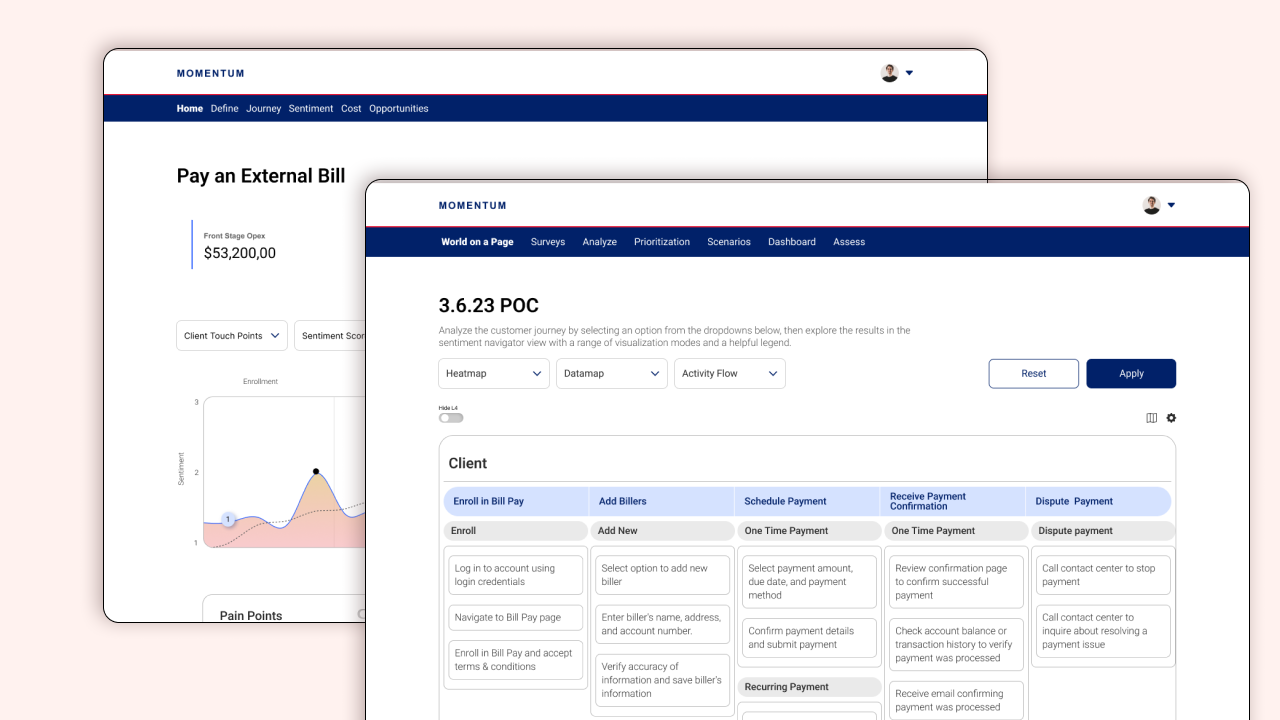Viewport: 1280px width, 720px height.
Task: Click the Reset button
Action: [x=1034, y=373]
